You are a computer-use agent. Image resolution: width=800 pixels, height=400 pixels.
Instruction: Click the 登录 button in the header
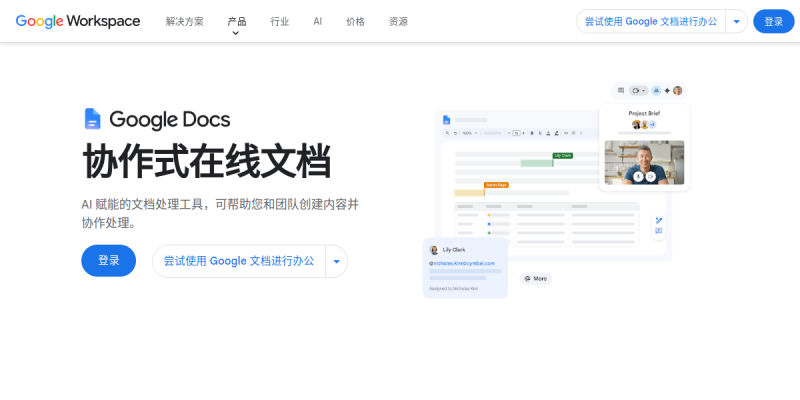[773, 21]
